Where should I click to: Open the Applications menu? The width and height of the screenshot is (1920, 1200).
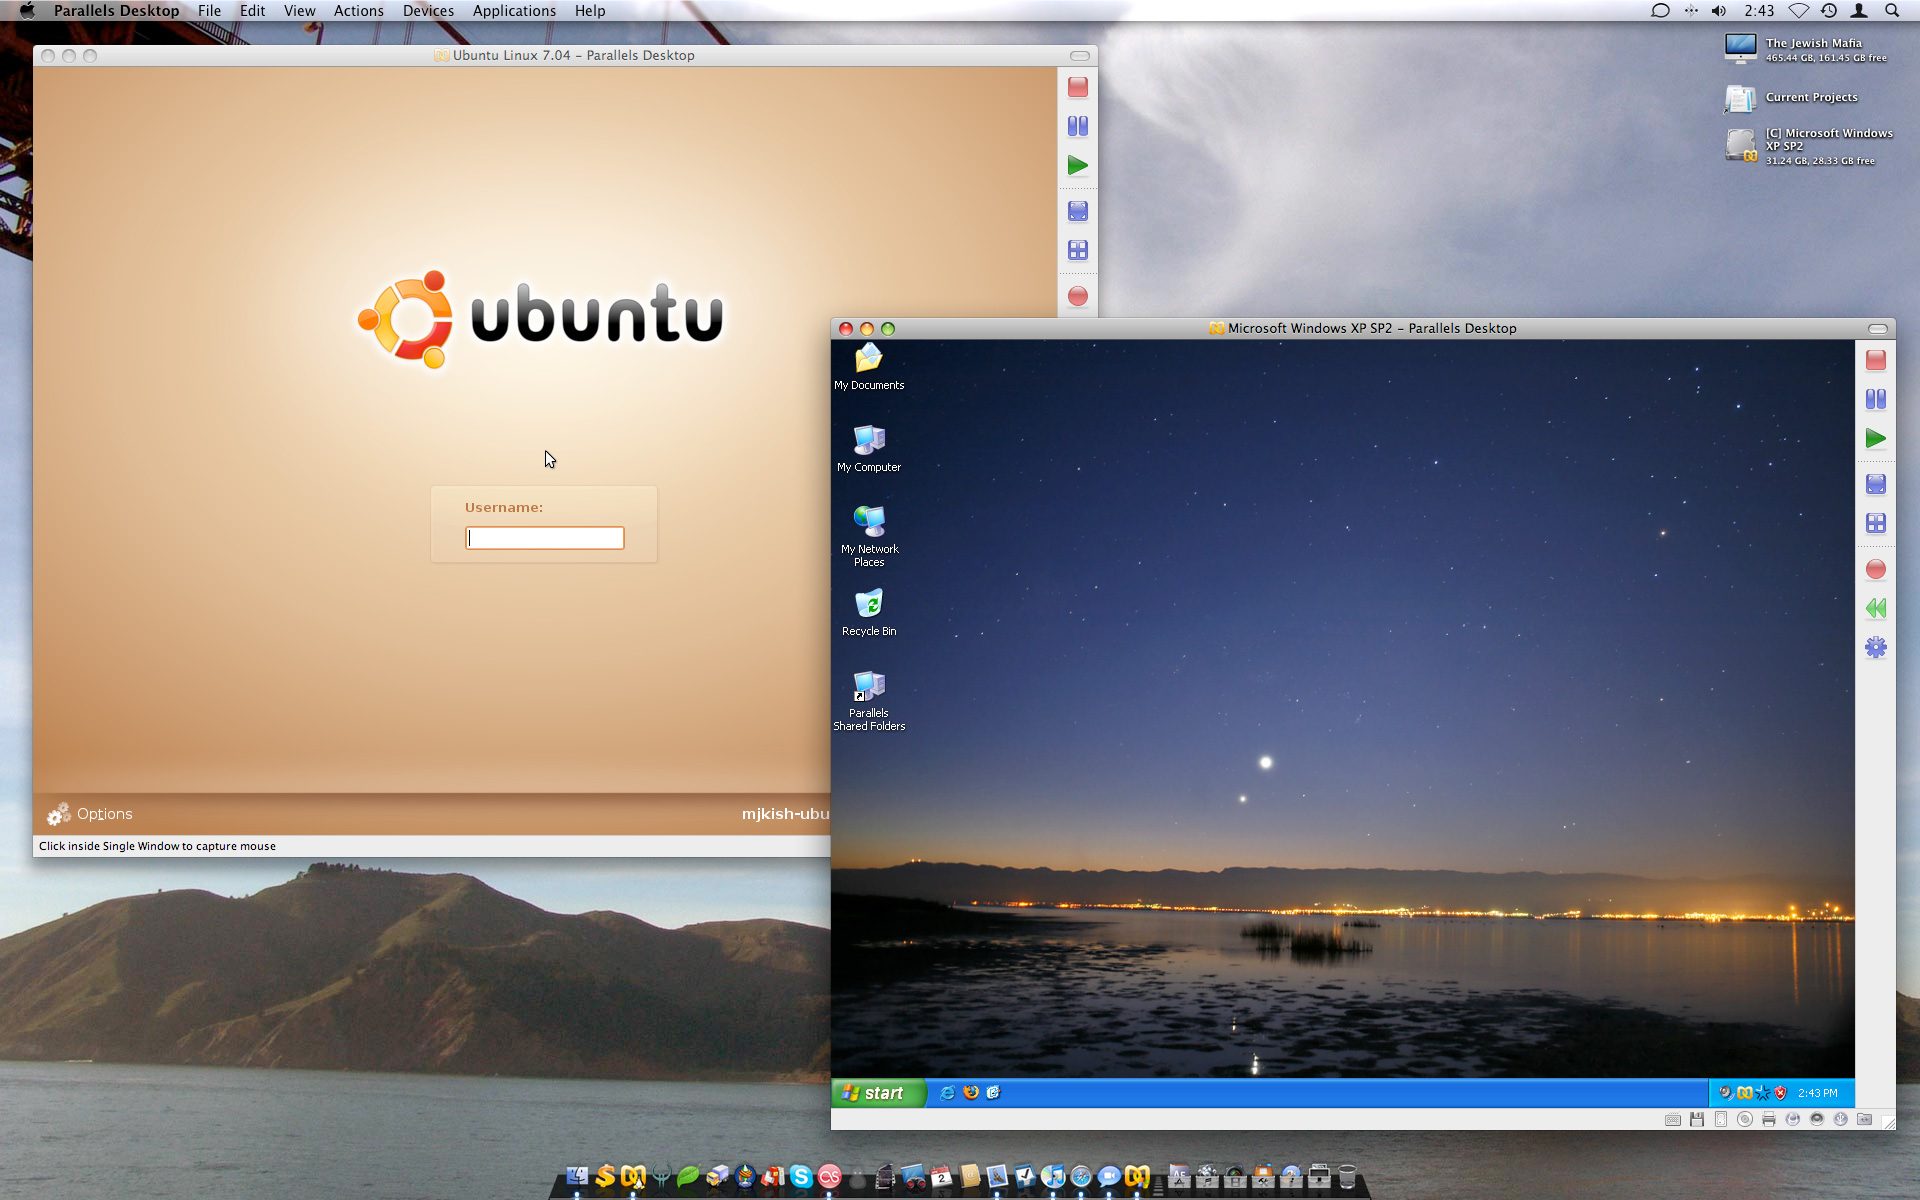pos(514,11)
